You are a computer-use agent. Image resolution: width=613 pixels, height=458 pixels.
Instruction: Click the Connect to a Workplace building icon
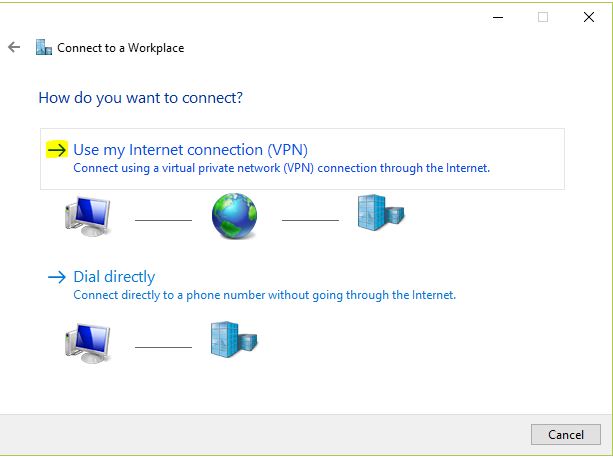(x=44, y=47)
